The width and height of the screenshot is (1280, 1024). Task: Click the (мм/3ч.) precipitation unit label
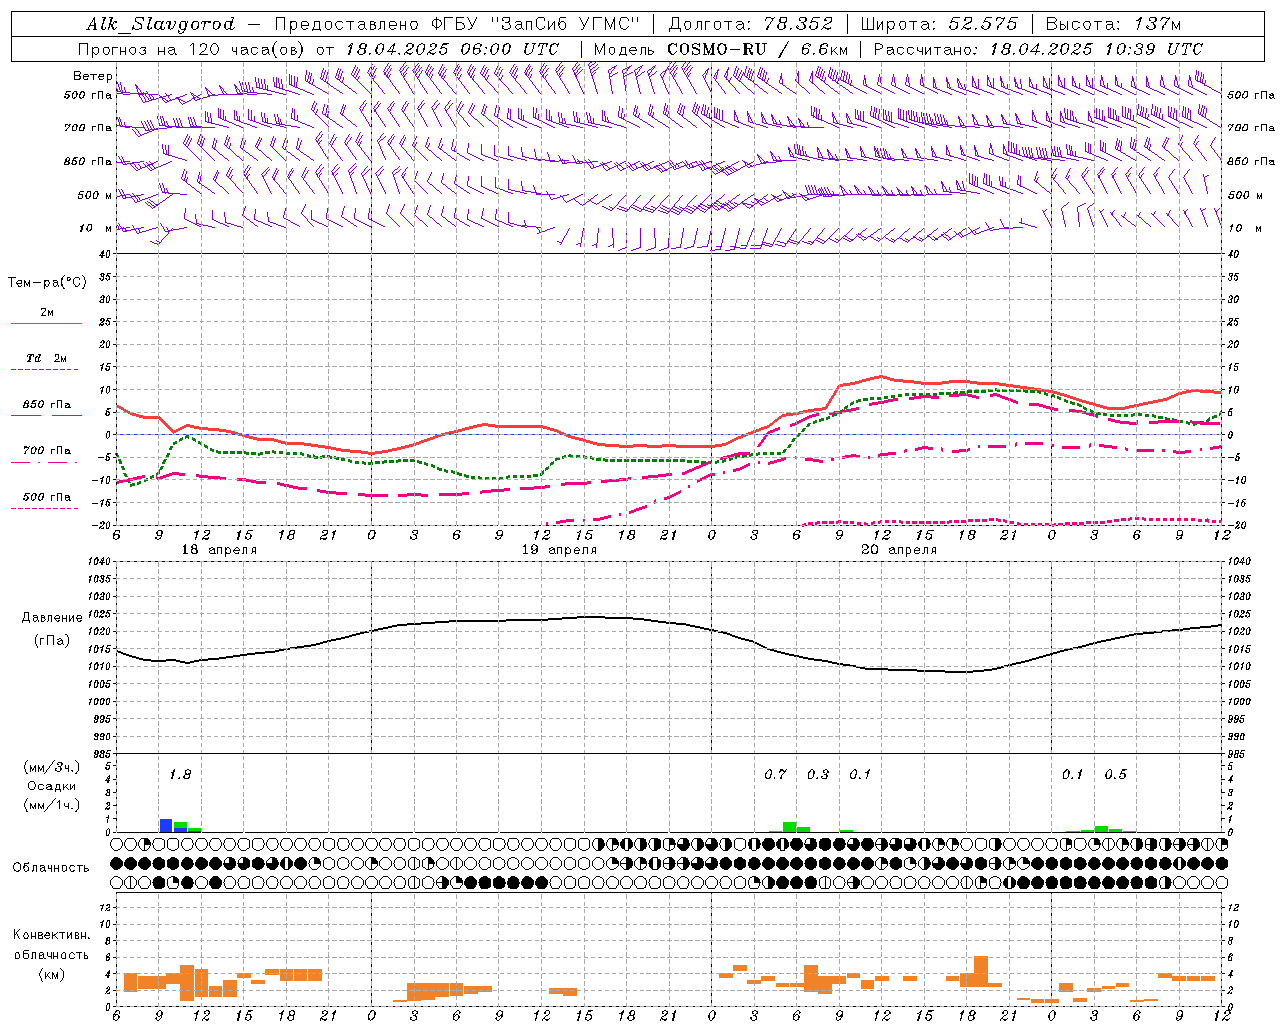52,767
